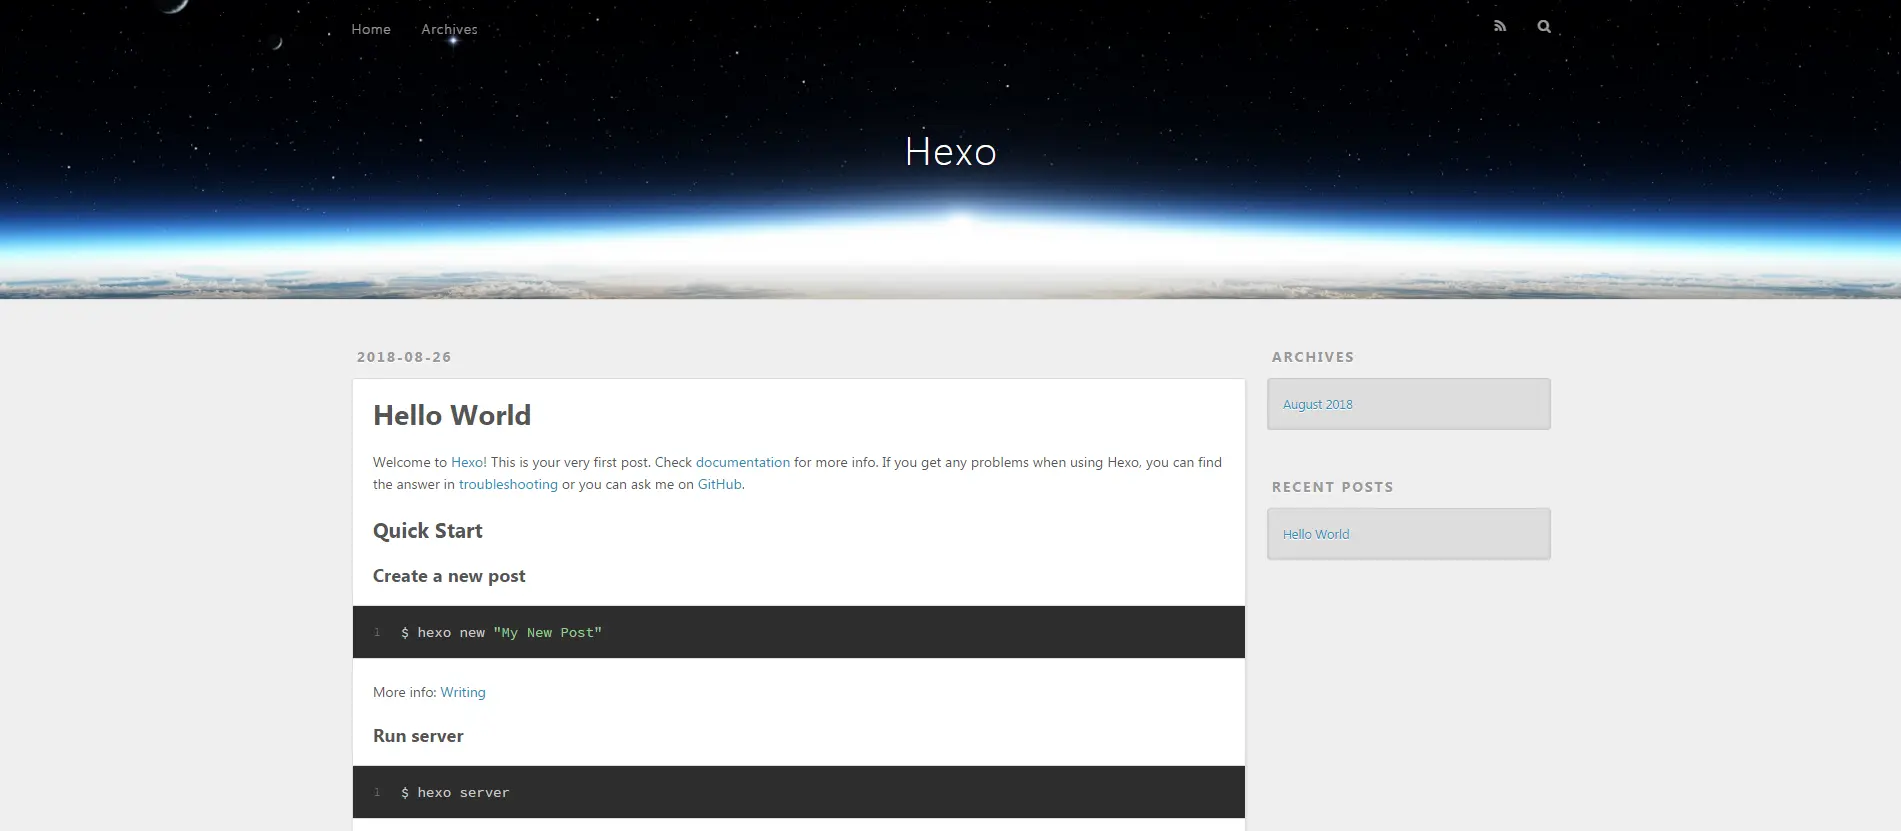Open the Hello World post title
This screenshot has height=831, width=1901.
[x=452, y=415]
